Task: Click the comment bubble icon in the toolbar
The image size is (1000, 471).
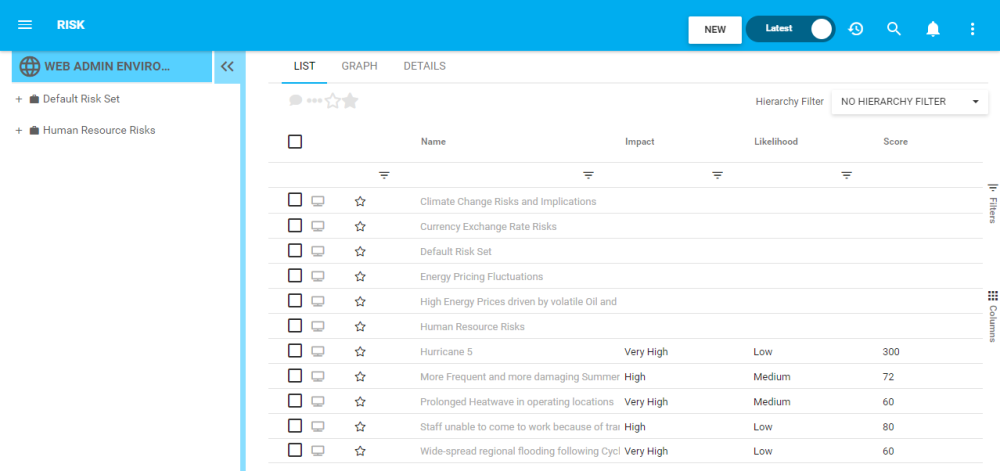Action: point(295,101)
